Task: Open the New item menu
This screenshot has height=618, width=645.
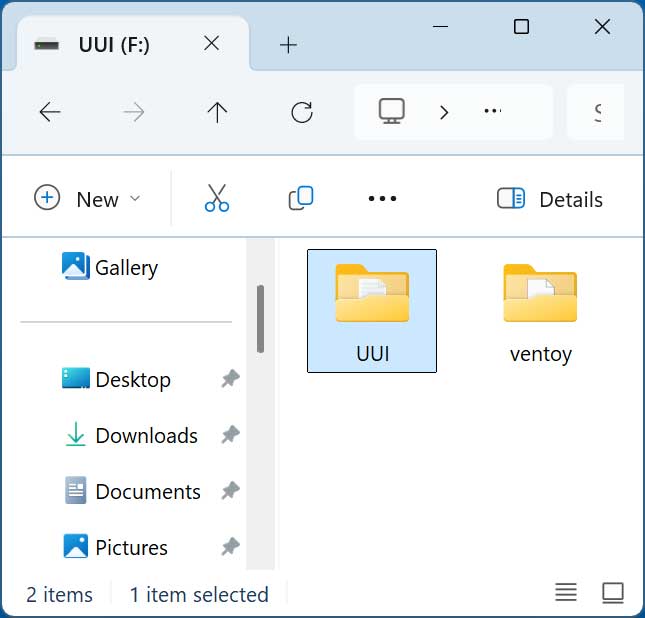Action: [87, 199]
